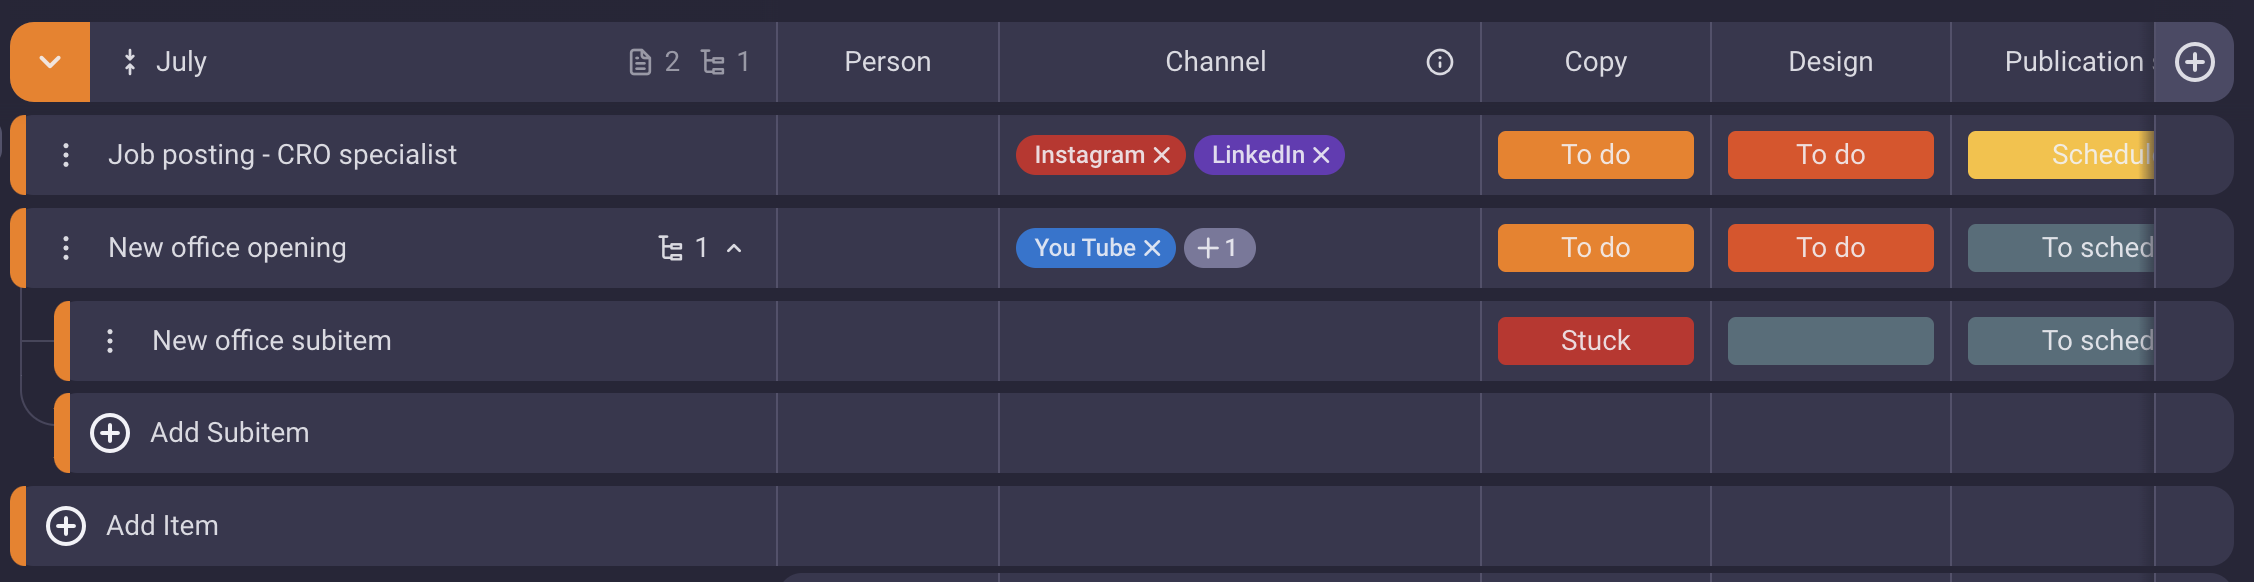Click the collapse-rows arrows icon beside July
2254x582 pixels.
pos(129,62)
